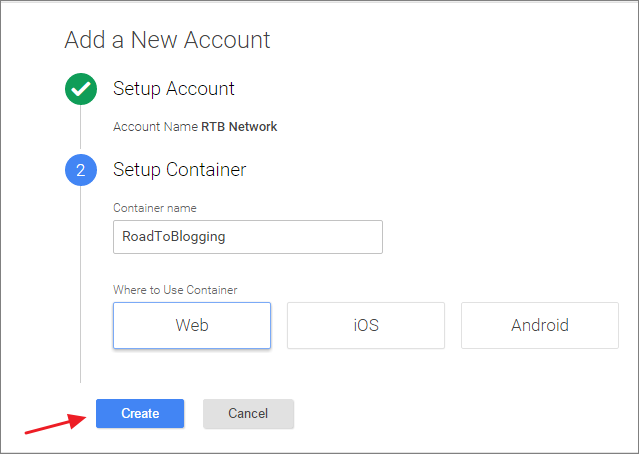This screenshot has height=454, width=639.
Task: Cancel the new account setup
Action: (248, 414)
